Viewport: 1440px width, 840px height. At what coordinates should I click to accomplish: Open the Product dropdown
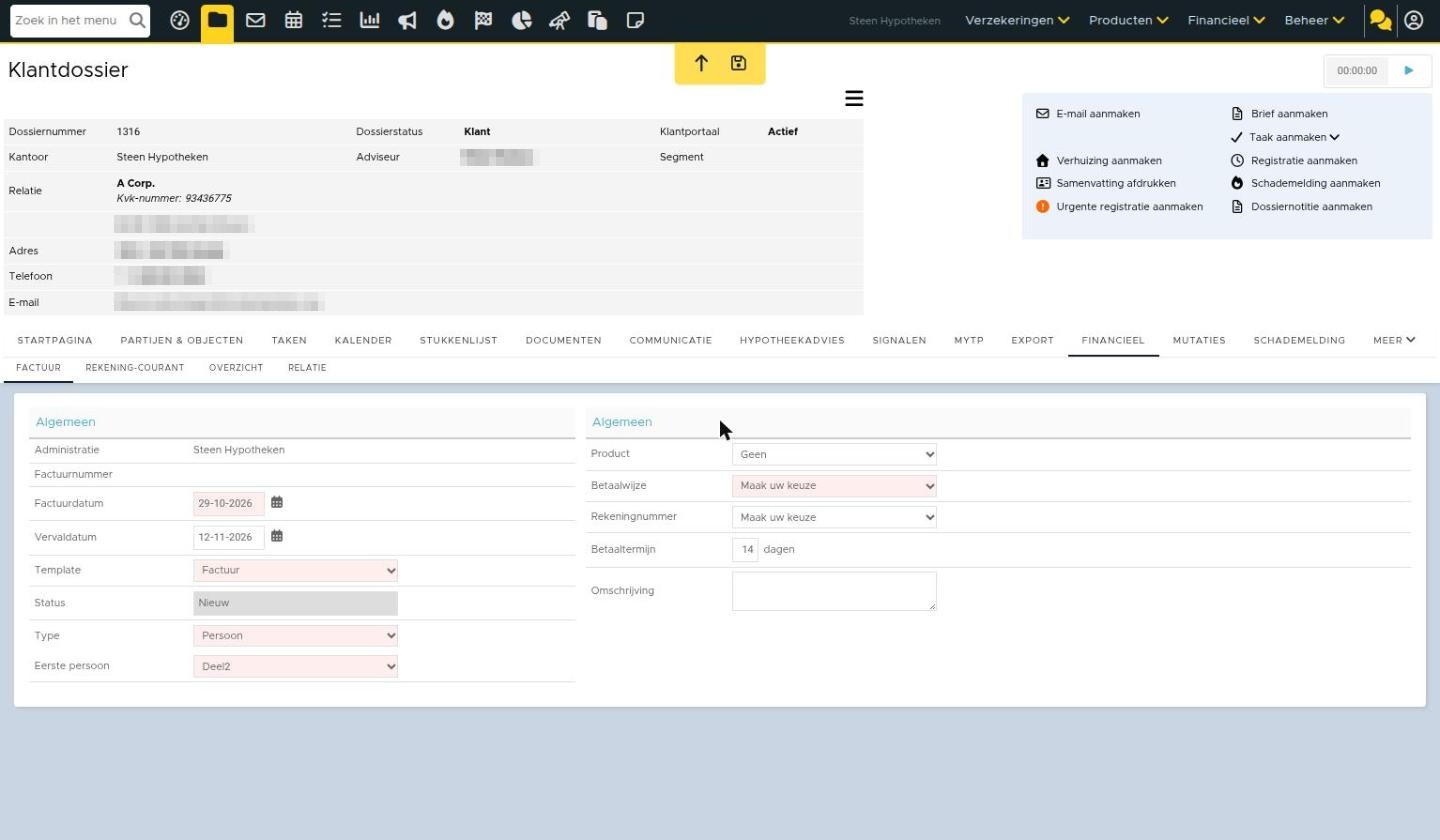coord(834,454)
